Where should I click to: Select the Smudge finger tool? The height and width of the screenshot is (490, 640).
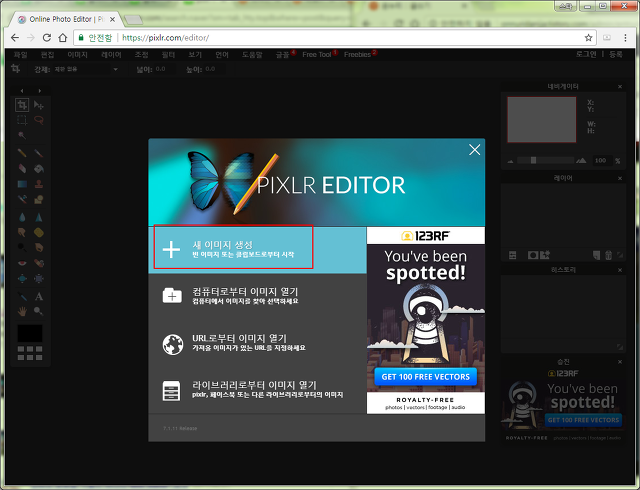(x=22, y=232)
